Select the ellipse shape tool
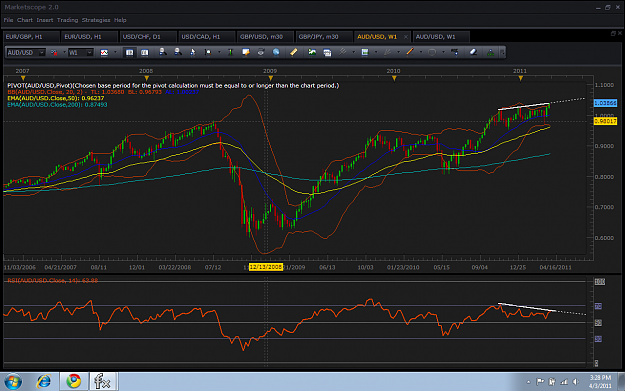The image size is (625, 391). (x=432, y=52)
